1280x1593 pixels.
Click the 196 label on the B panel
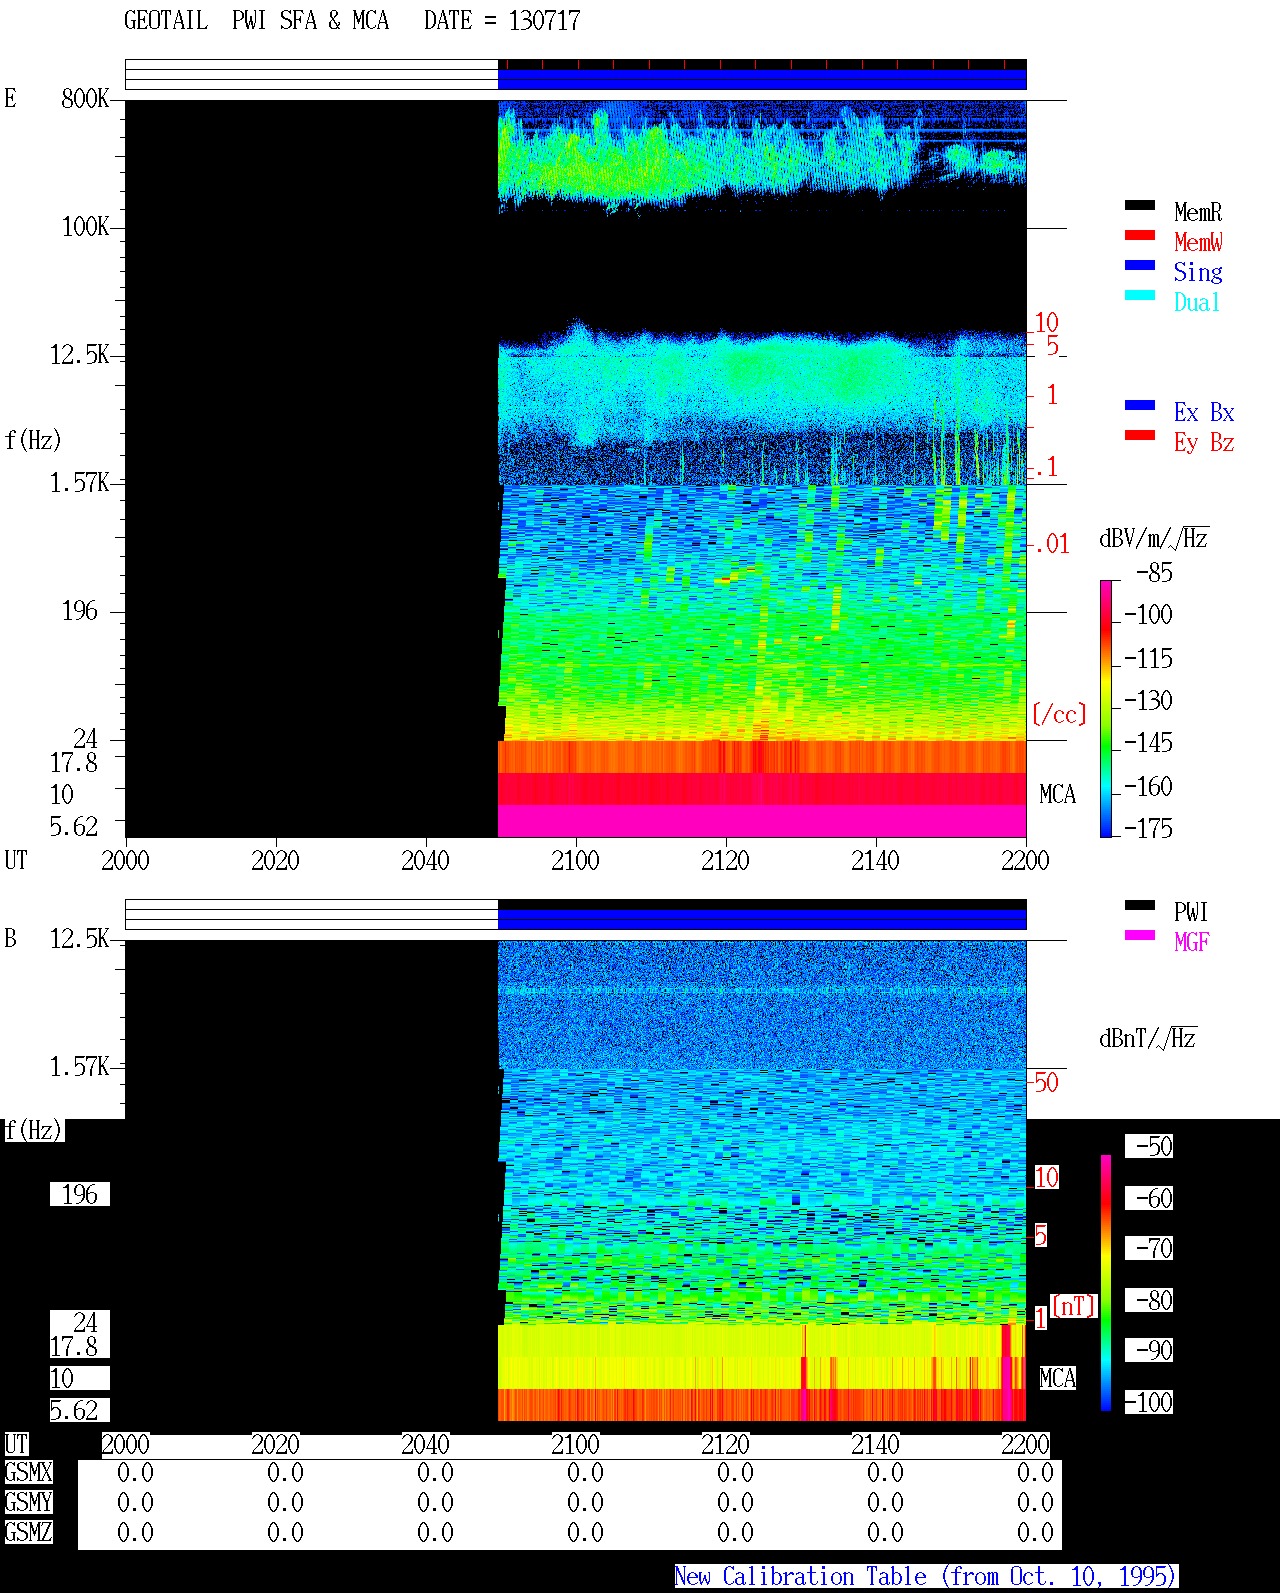click(x=80, y=1195)
